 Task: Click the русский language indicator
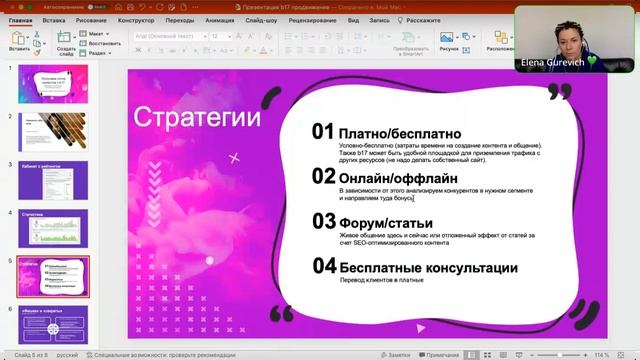click(x=67, y=355)
